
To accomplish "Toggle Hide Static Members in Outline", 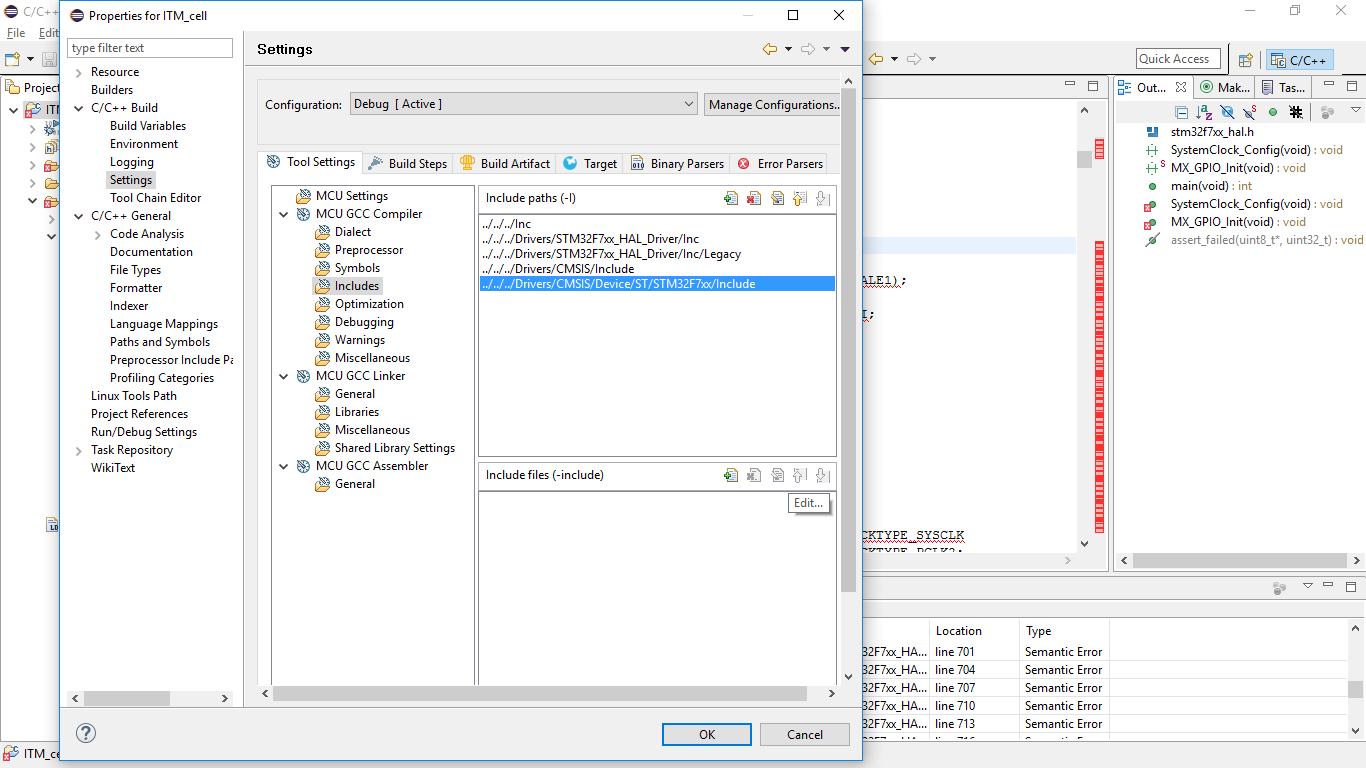I will (x=1250, y=112).
